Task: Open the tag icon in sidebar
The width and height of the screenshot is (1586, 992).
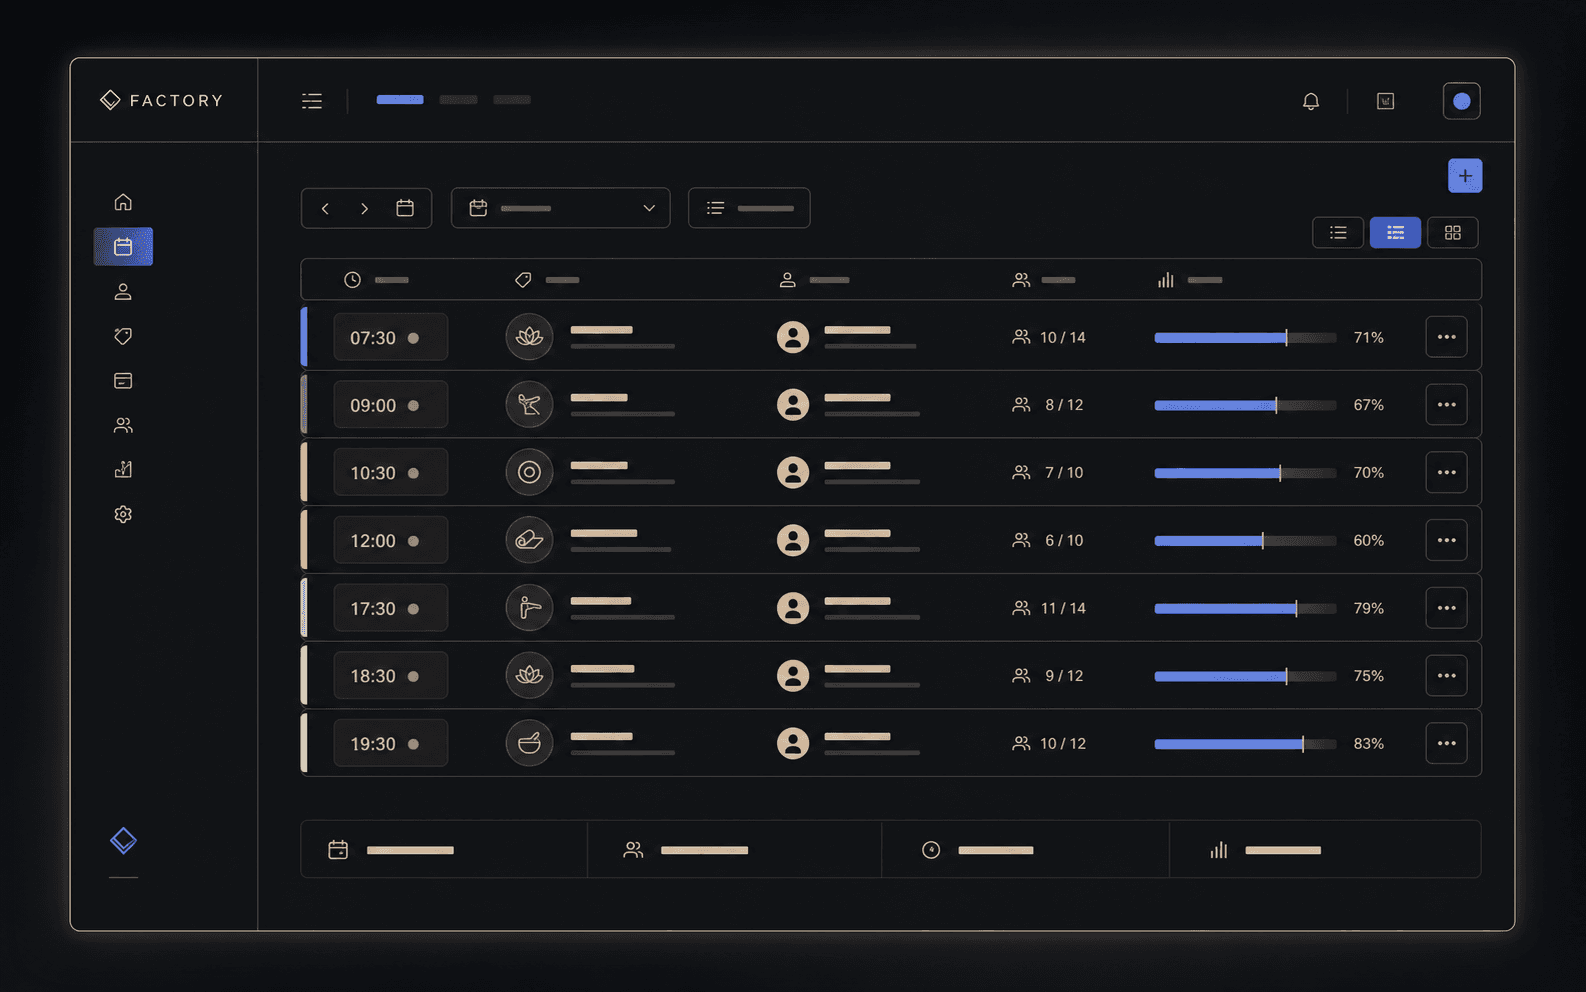Action: 123,336
